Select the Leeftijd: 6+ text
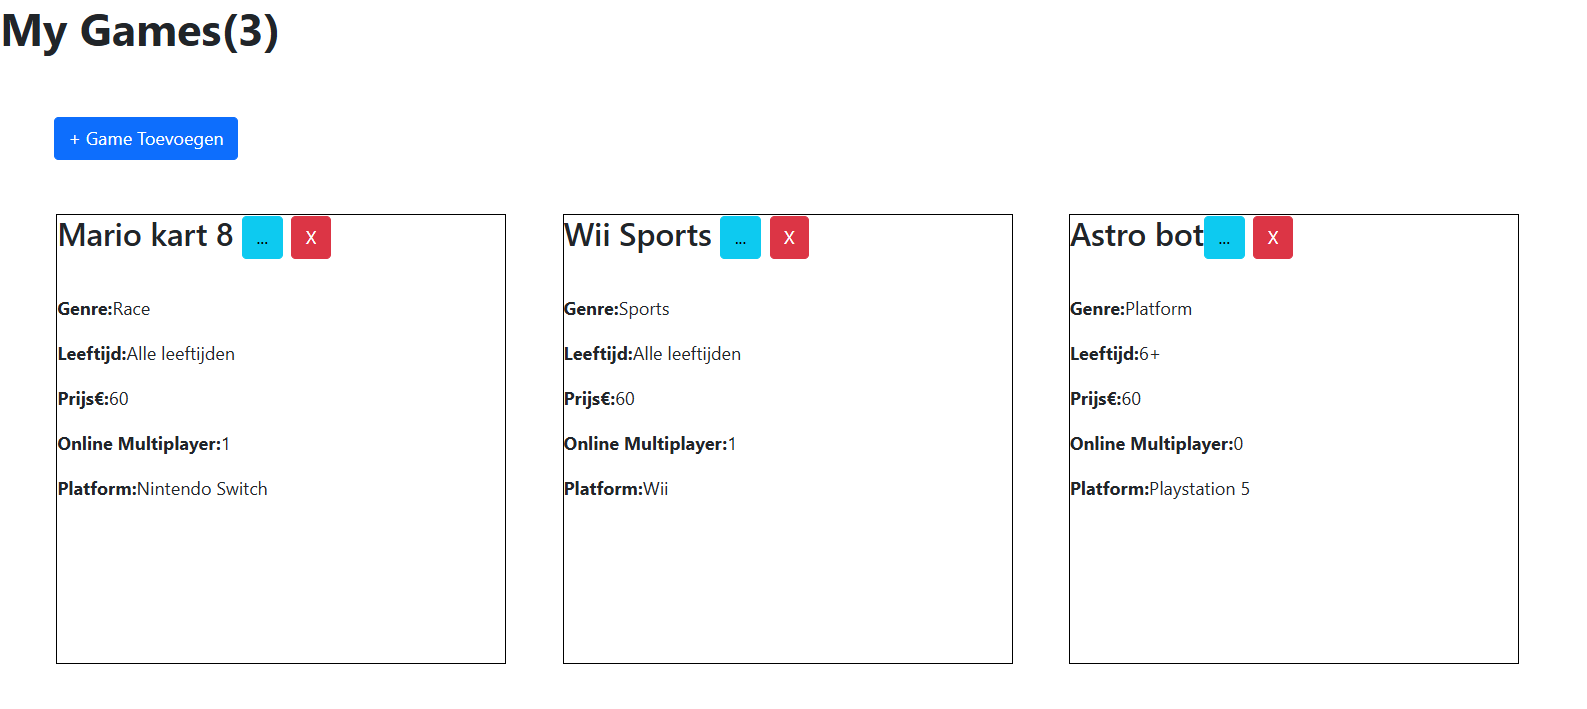 [1115, 354]
